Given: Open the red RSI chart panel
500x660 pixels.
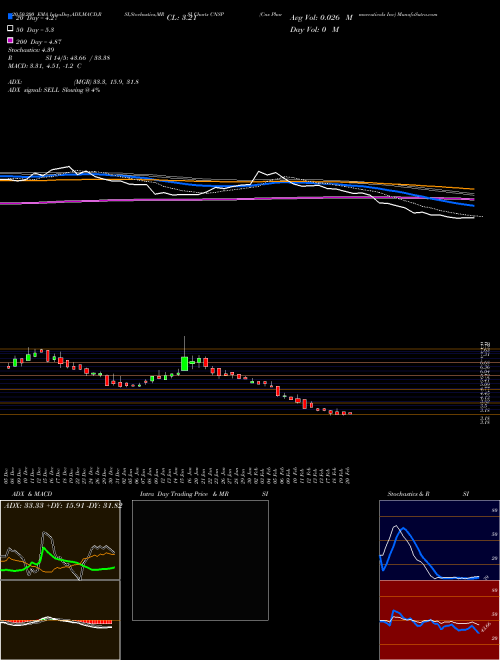Looking at the screenshot, I should tap(439, 620).
